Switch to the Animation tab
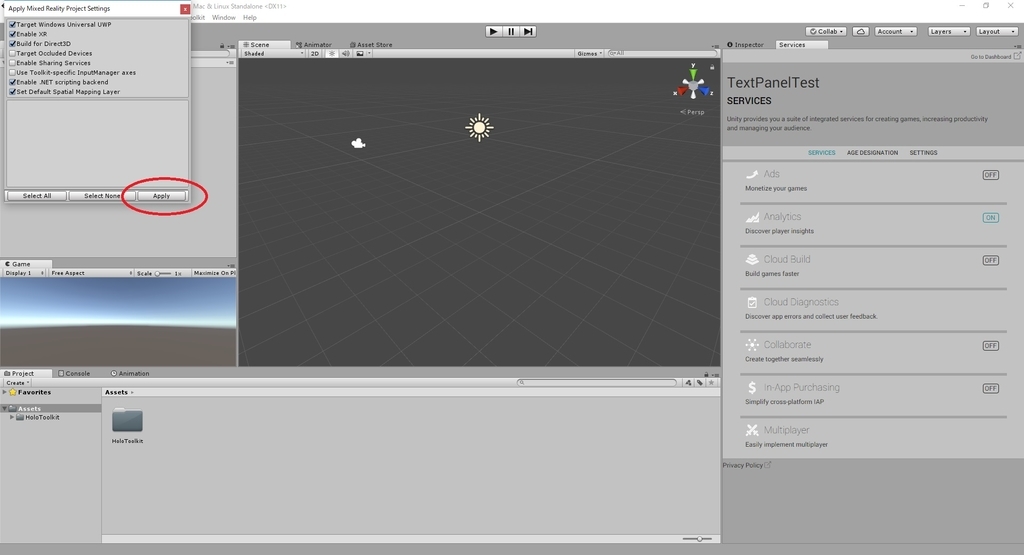 (130, 373)
